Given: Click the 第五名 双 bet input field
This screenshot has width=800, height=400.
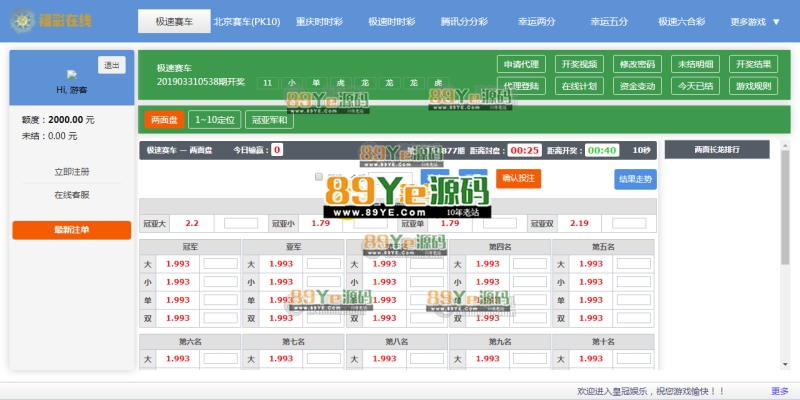Looking at the screenshot, I should coord(633,318).
